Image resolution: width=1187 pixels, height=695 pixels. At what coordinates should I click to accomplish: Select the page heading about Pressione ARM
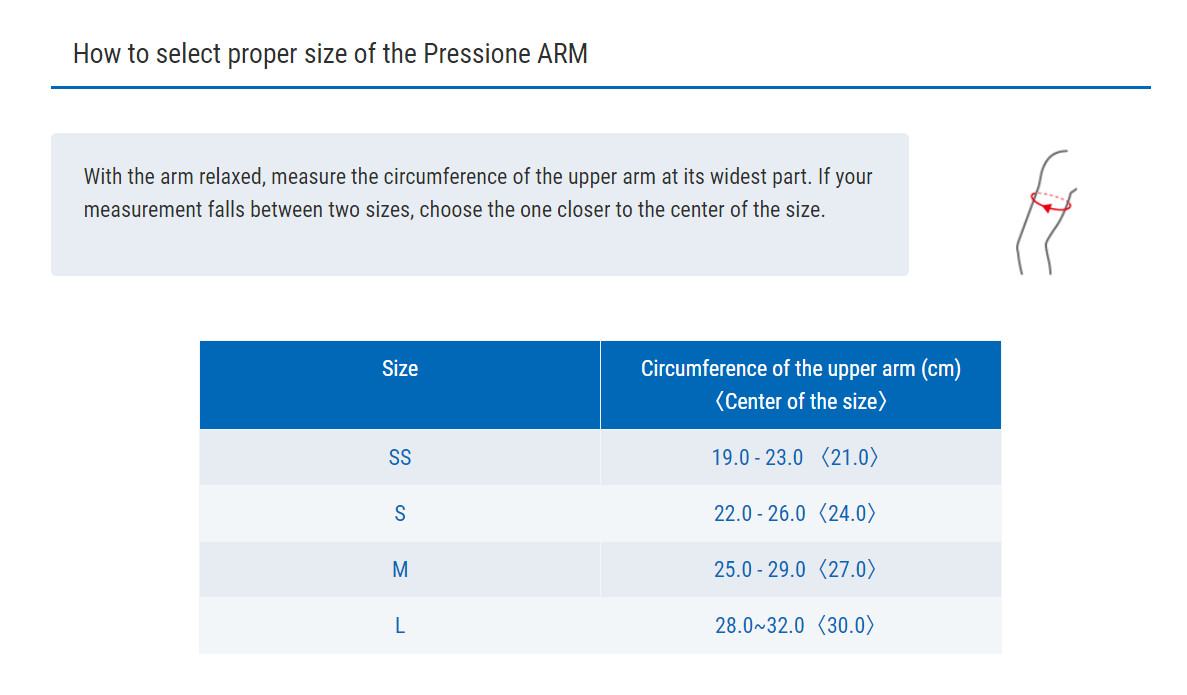(x=330, y=54)
